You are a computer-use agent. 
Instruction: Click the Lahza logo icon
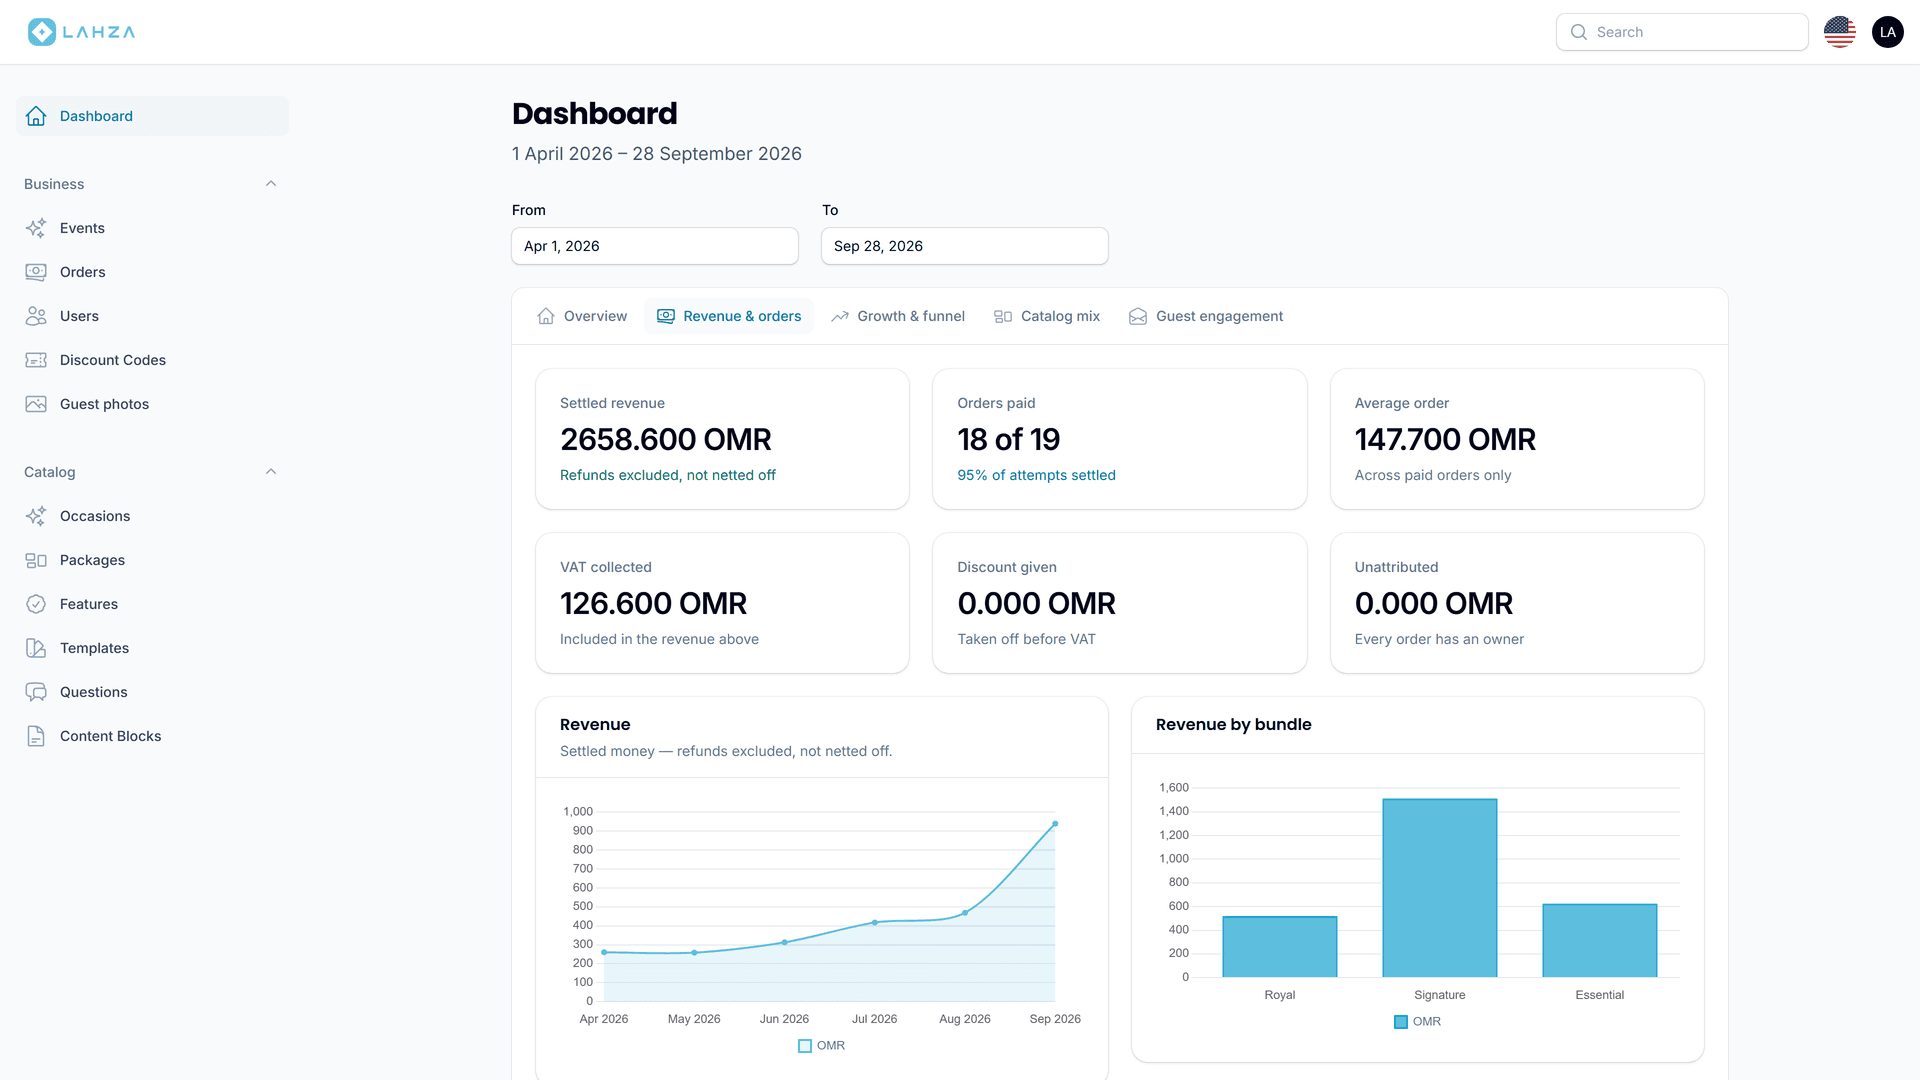tap(41, 32)
